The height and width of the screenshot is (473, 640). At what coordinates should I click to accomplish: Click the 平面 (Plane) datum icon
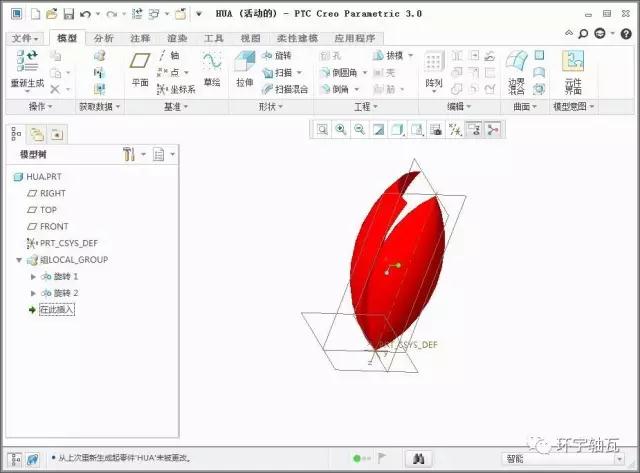tap(140, 68)
